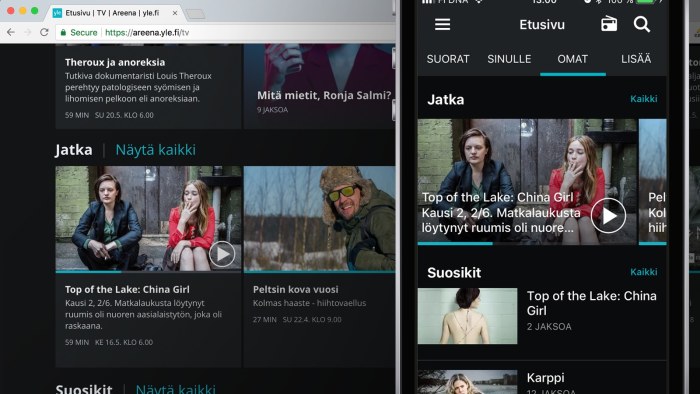
Task: Click Näytä kaikki next to Suosikit
Action: coord(175,388)
